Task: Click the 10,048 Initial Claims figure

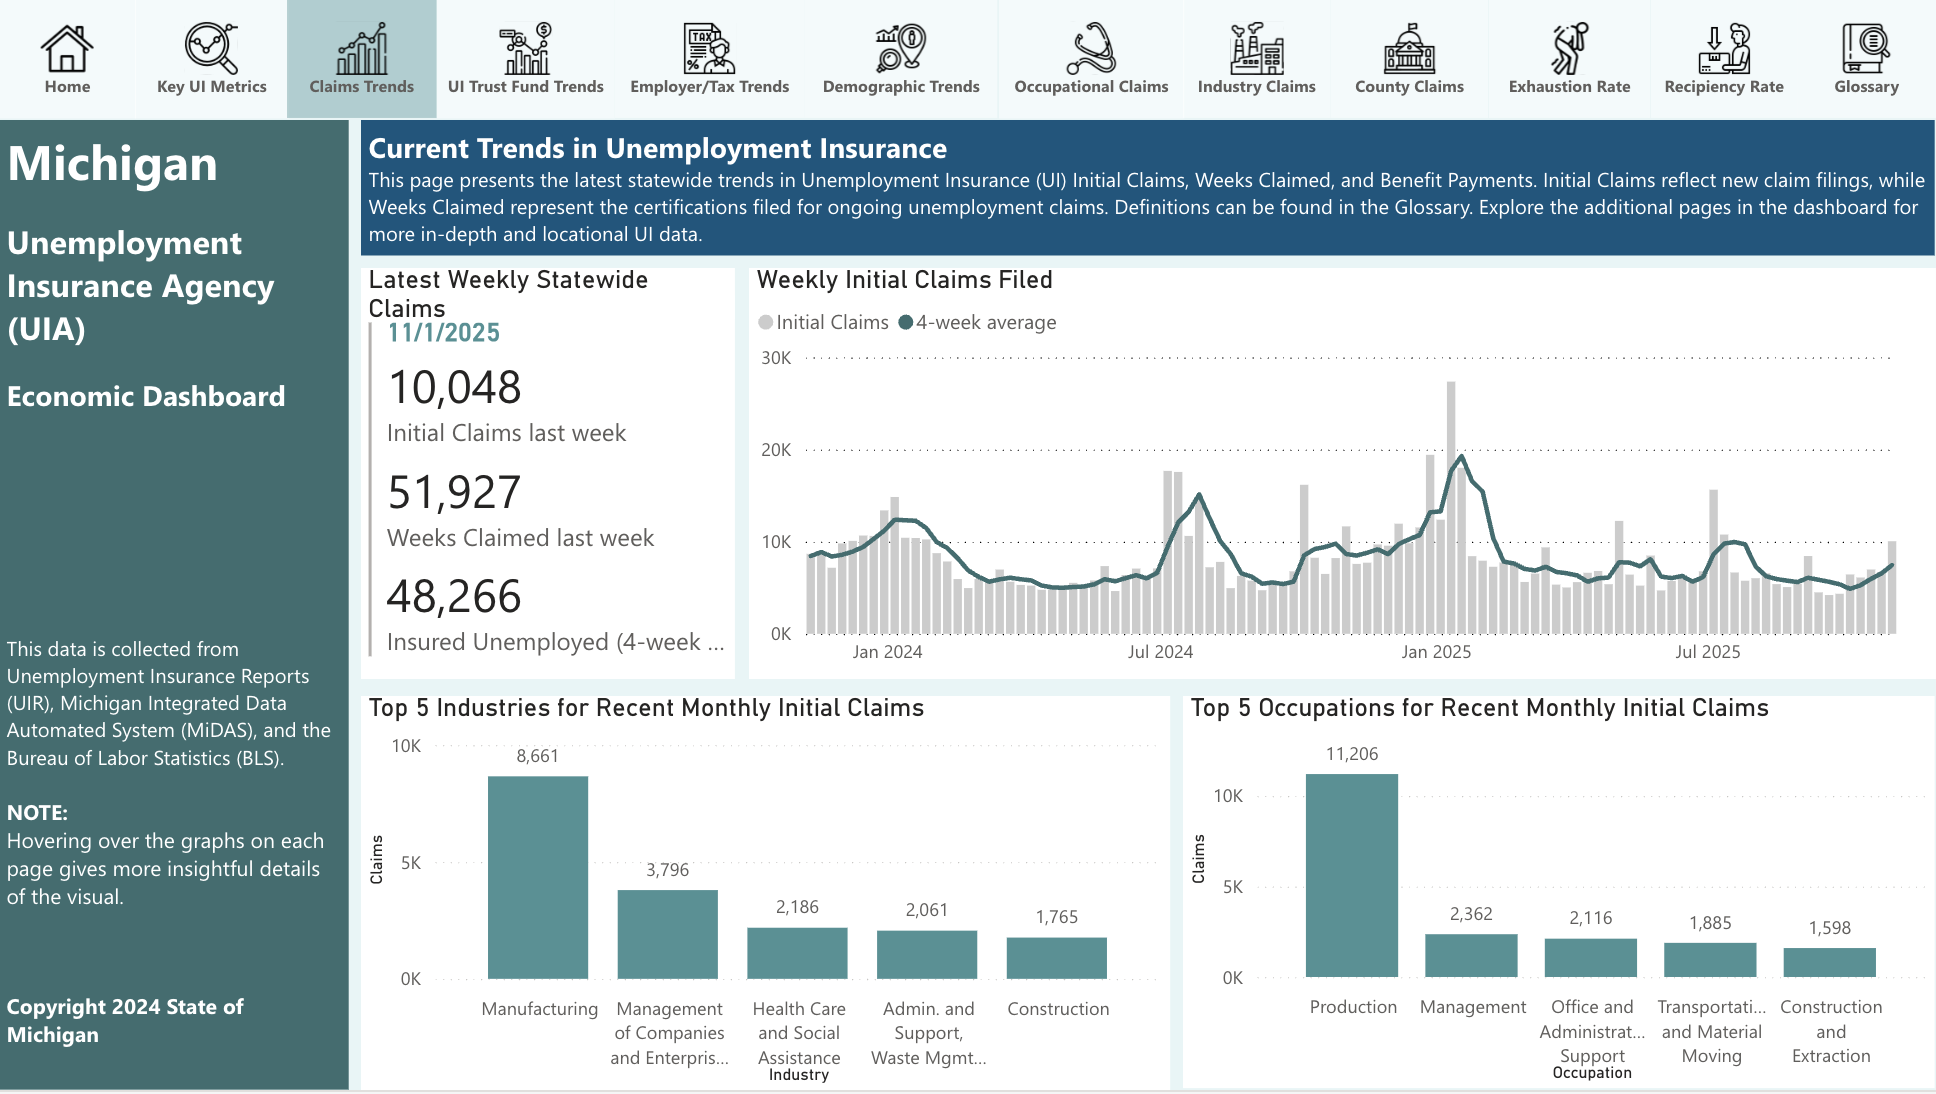Action: pos(455,388)
